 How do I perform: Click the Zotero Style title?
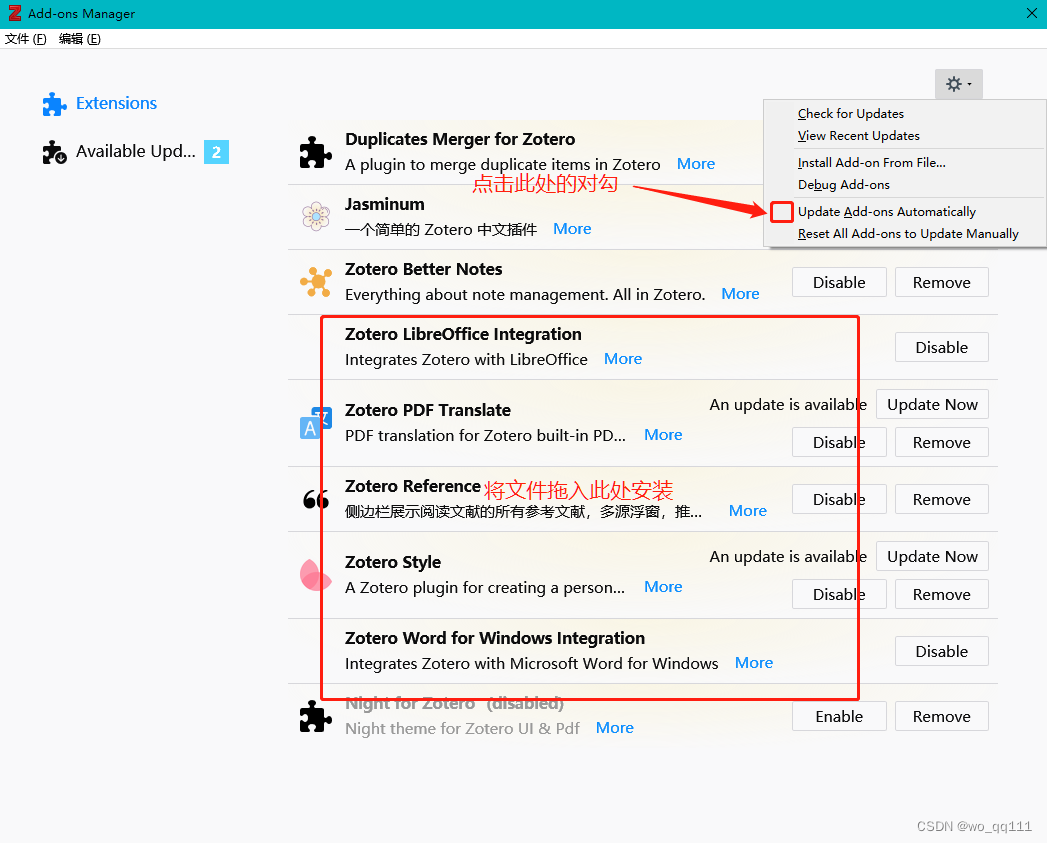coord(393,562)
